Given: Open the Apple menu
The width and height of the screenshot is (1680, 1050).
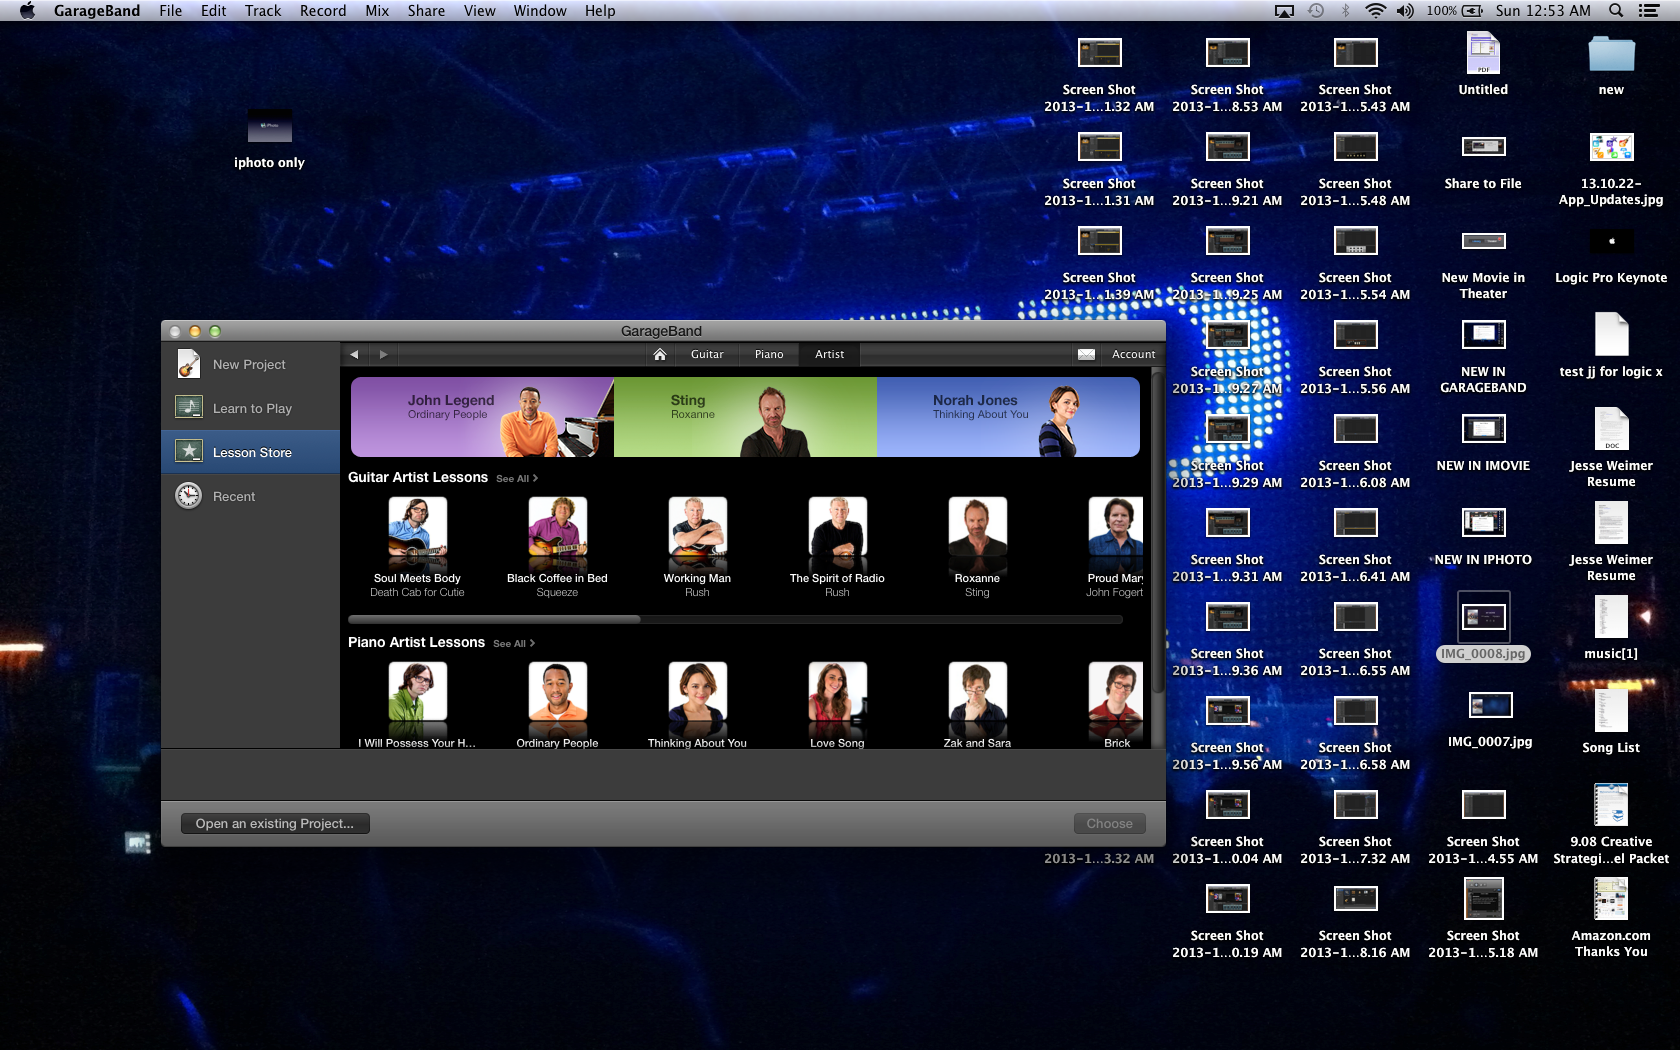Looking at the screenshot, I should pos(27,11).
